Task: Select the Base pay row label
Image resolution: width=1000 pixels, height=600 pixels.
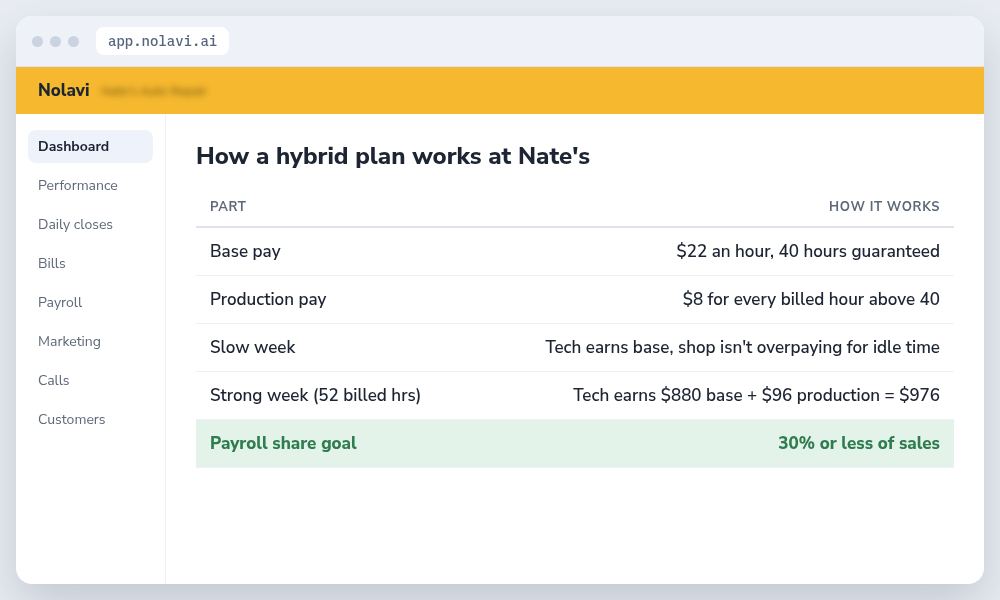Action: point(245,251)
